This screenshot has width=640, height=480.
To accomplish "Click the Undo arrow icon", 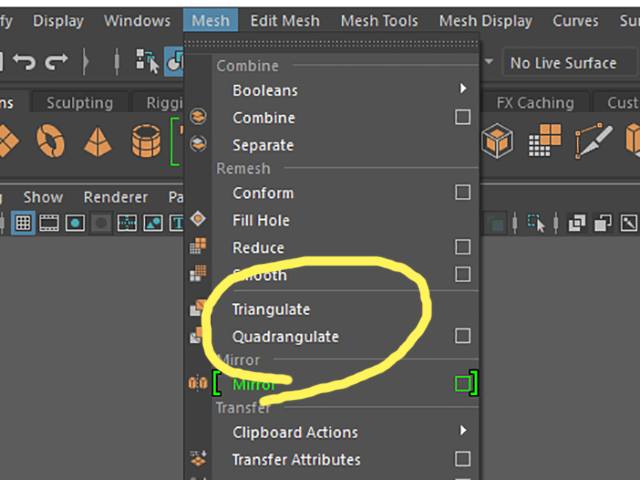I will pos(24,62).
